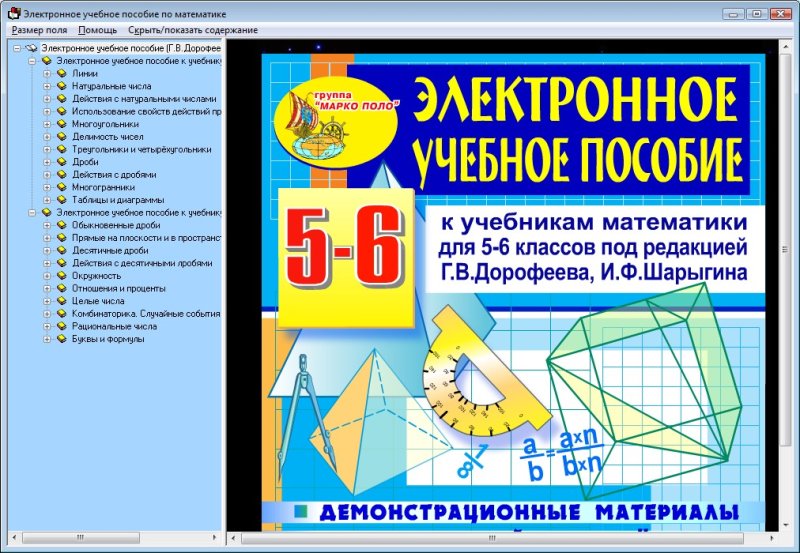Open the Размер поля menu
Viewport: 800px width, 553px height.
(x=39, y=30)
